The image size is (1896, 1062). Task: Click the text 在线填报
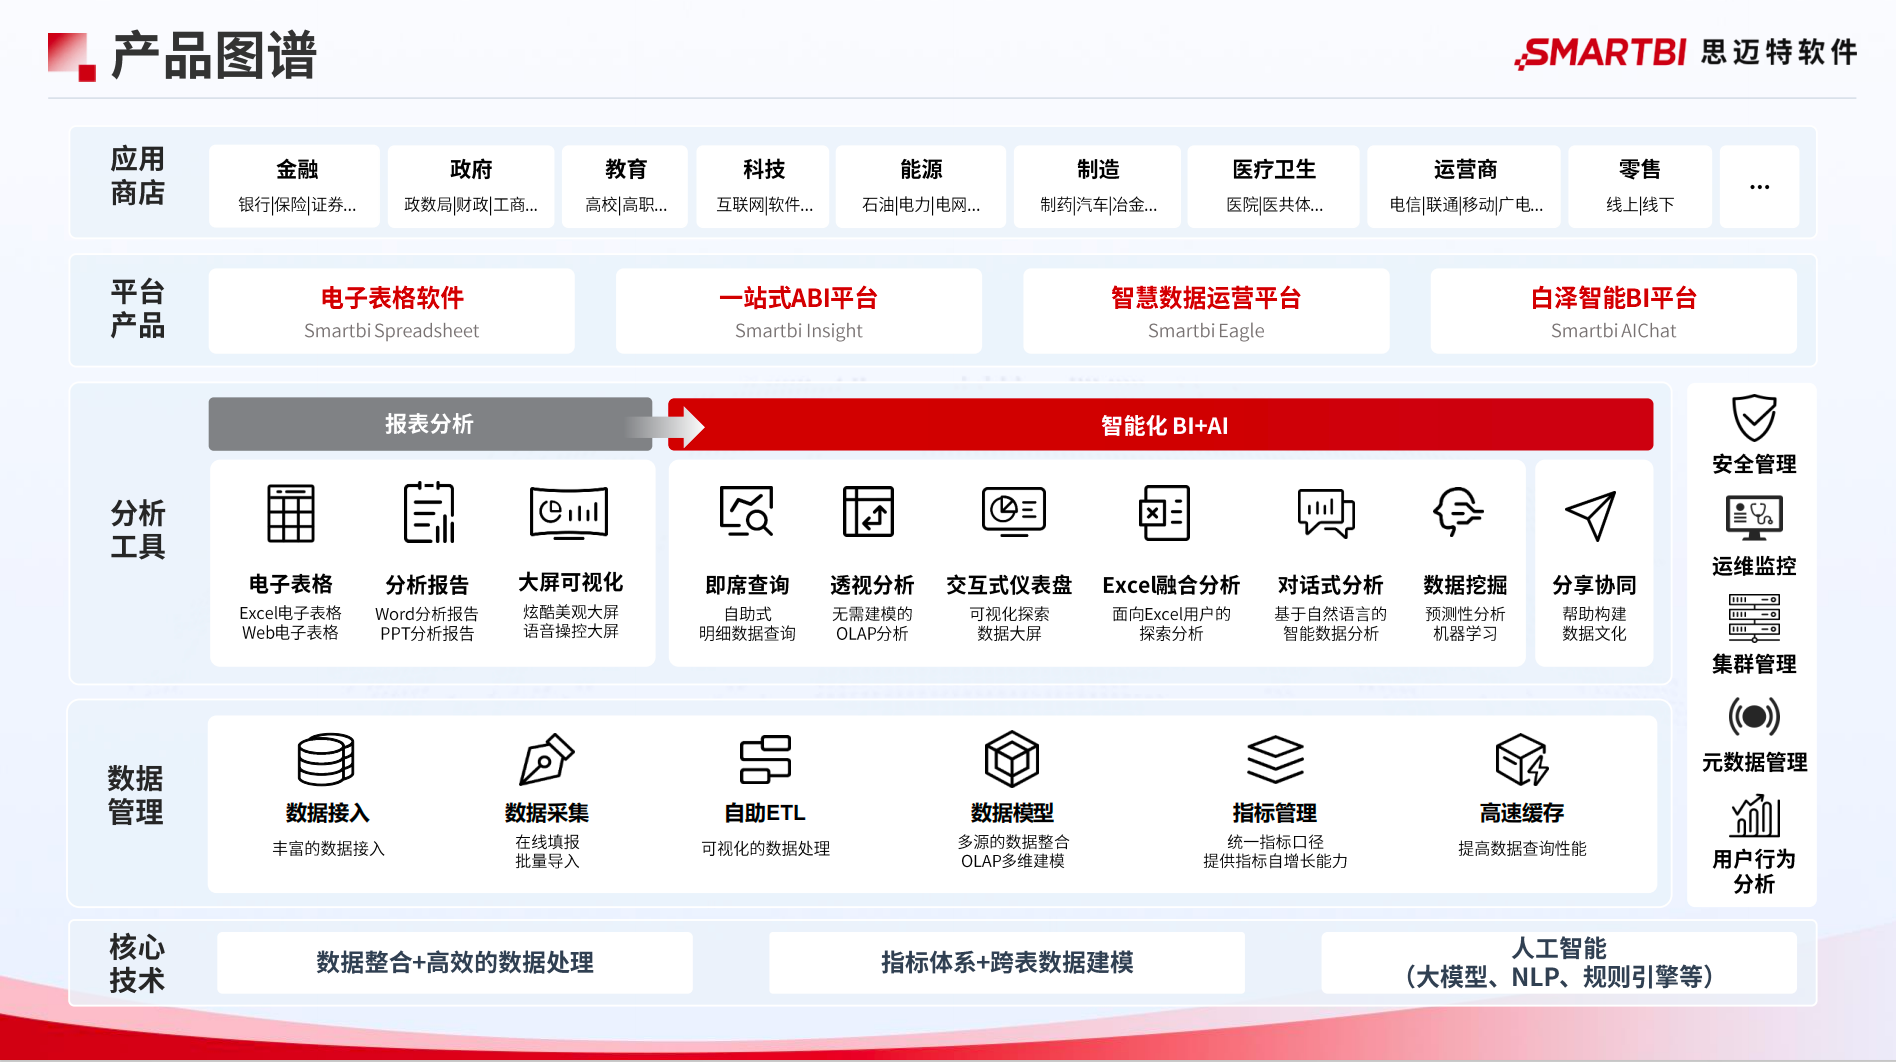pyautogui.click(x=547, y=842)
